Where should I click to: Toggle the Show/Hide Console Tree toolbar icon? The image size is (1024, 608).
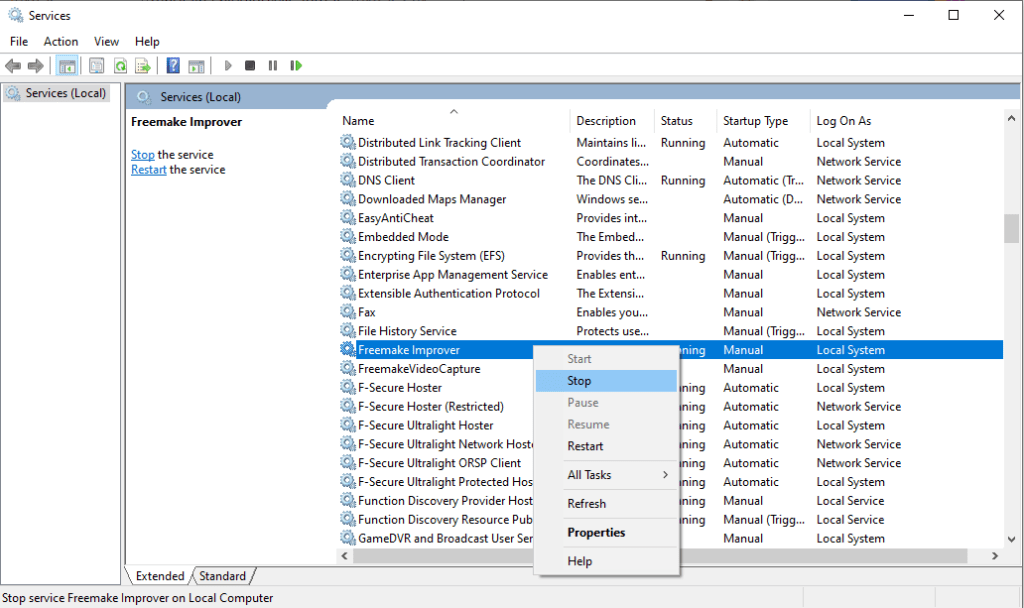[67, 66]
